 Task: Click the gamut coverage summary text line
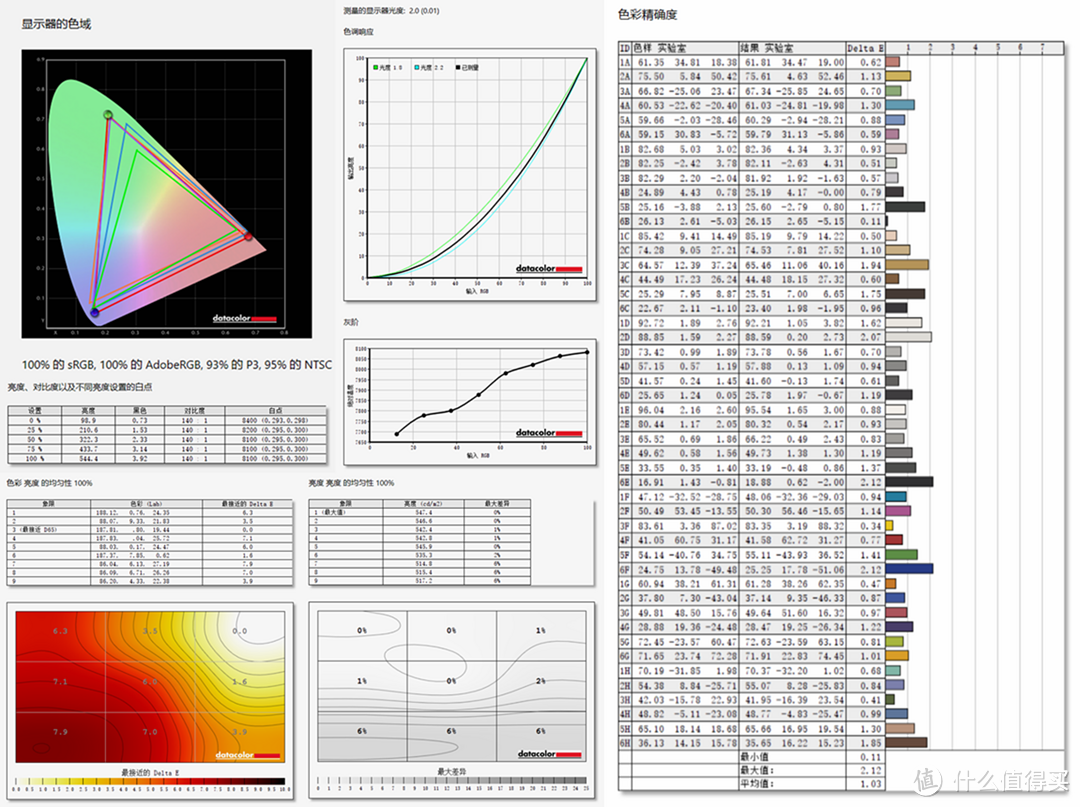[x=177, y=364]
